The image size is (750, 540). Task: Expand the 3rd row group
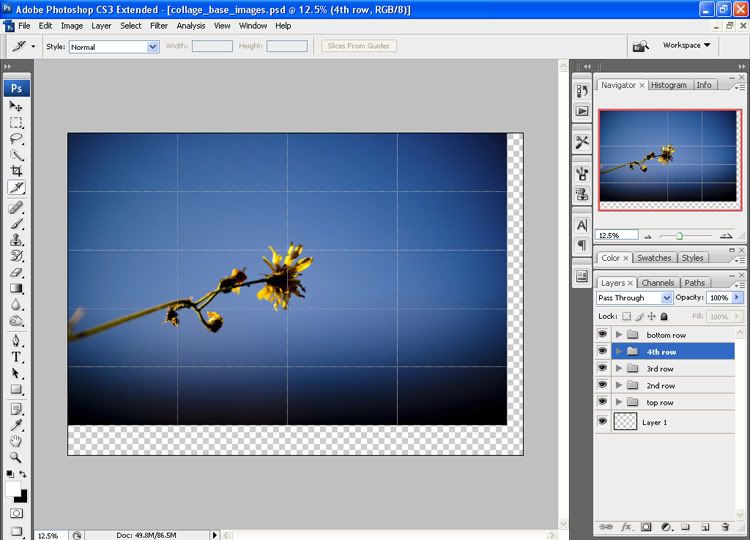click(x=619, y=368)
